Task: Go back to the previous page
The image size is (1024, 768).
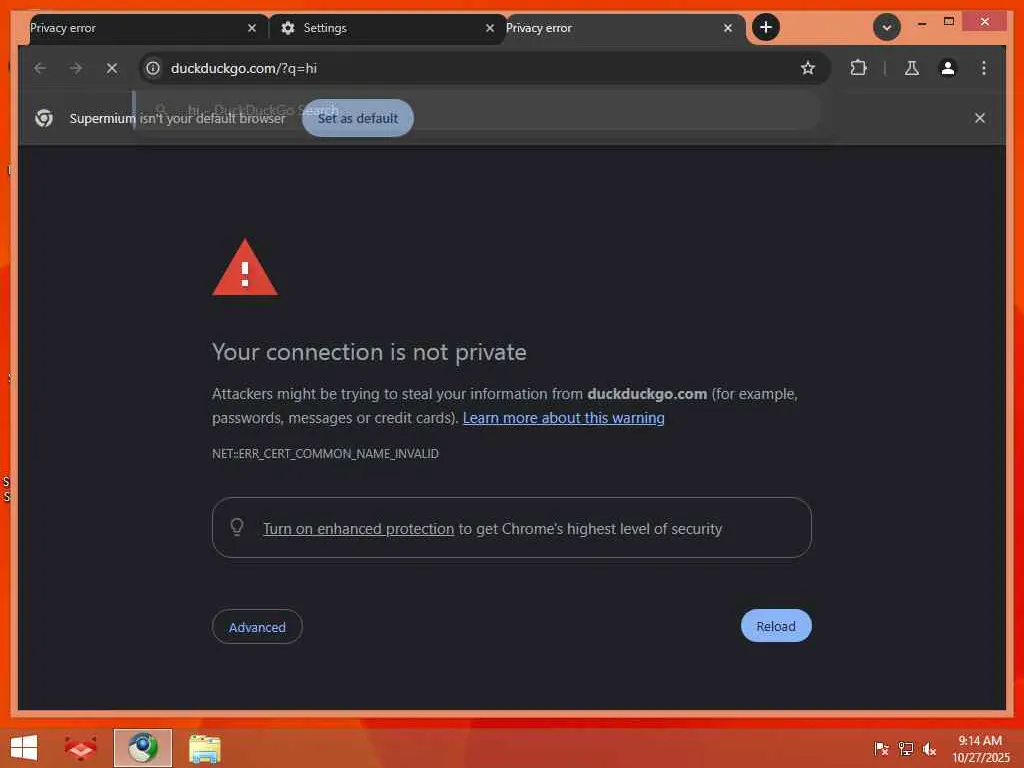Action: click(x=40, y=68)
